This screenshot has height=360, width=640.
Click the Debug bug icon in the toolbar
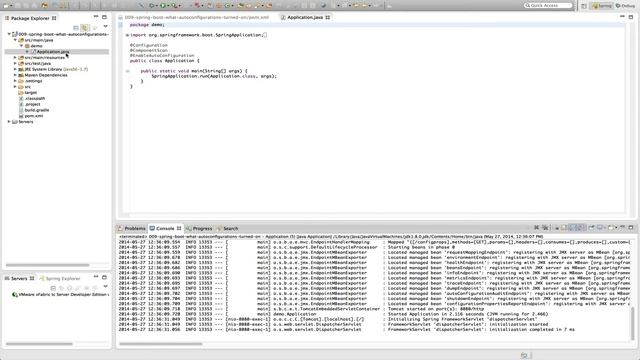[151, 5]
